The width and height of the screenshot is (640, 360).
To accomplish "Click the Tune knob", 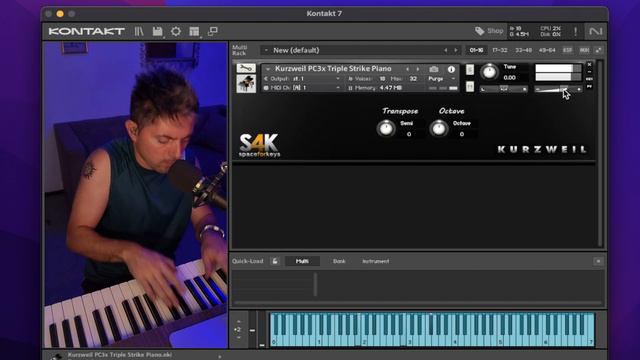I will [489, 72].
